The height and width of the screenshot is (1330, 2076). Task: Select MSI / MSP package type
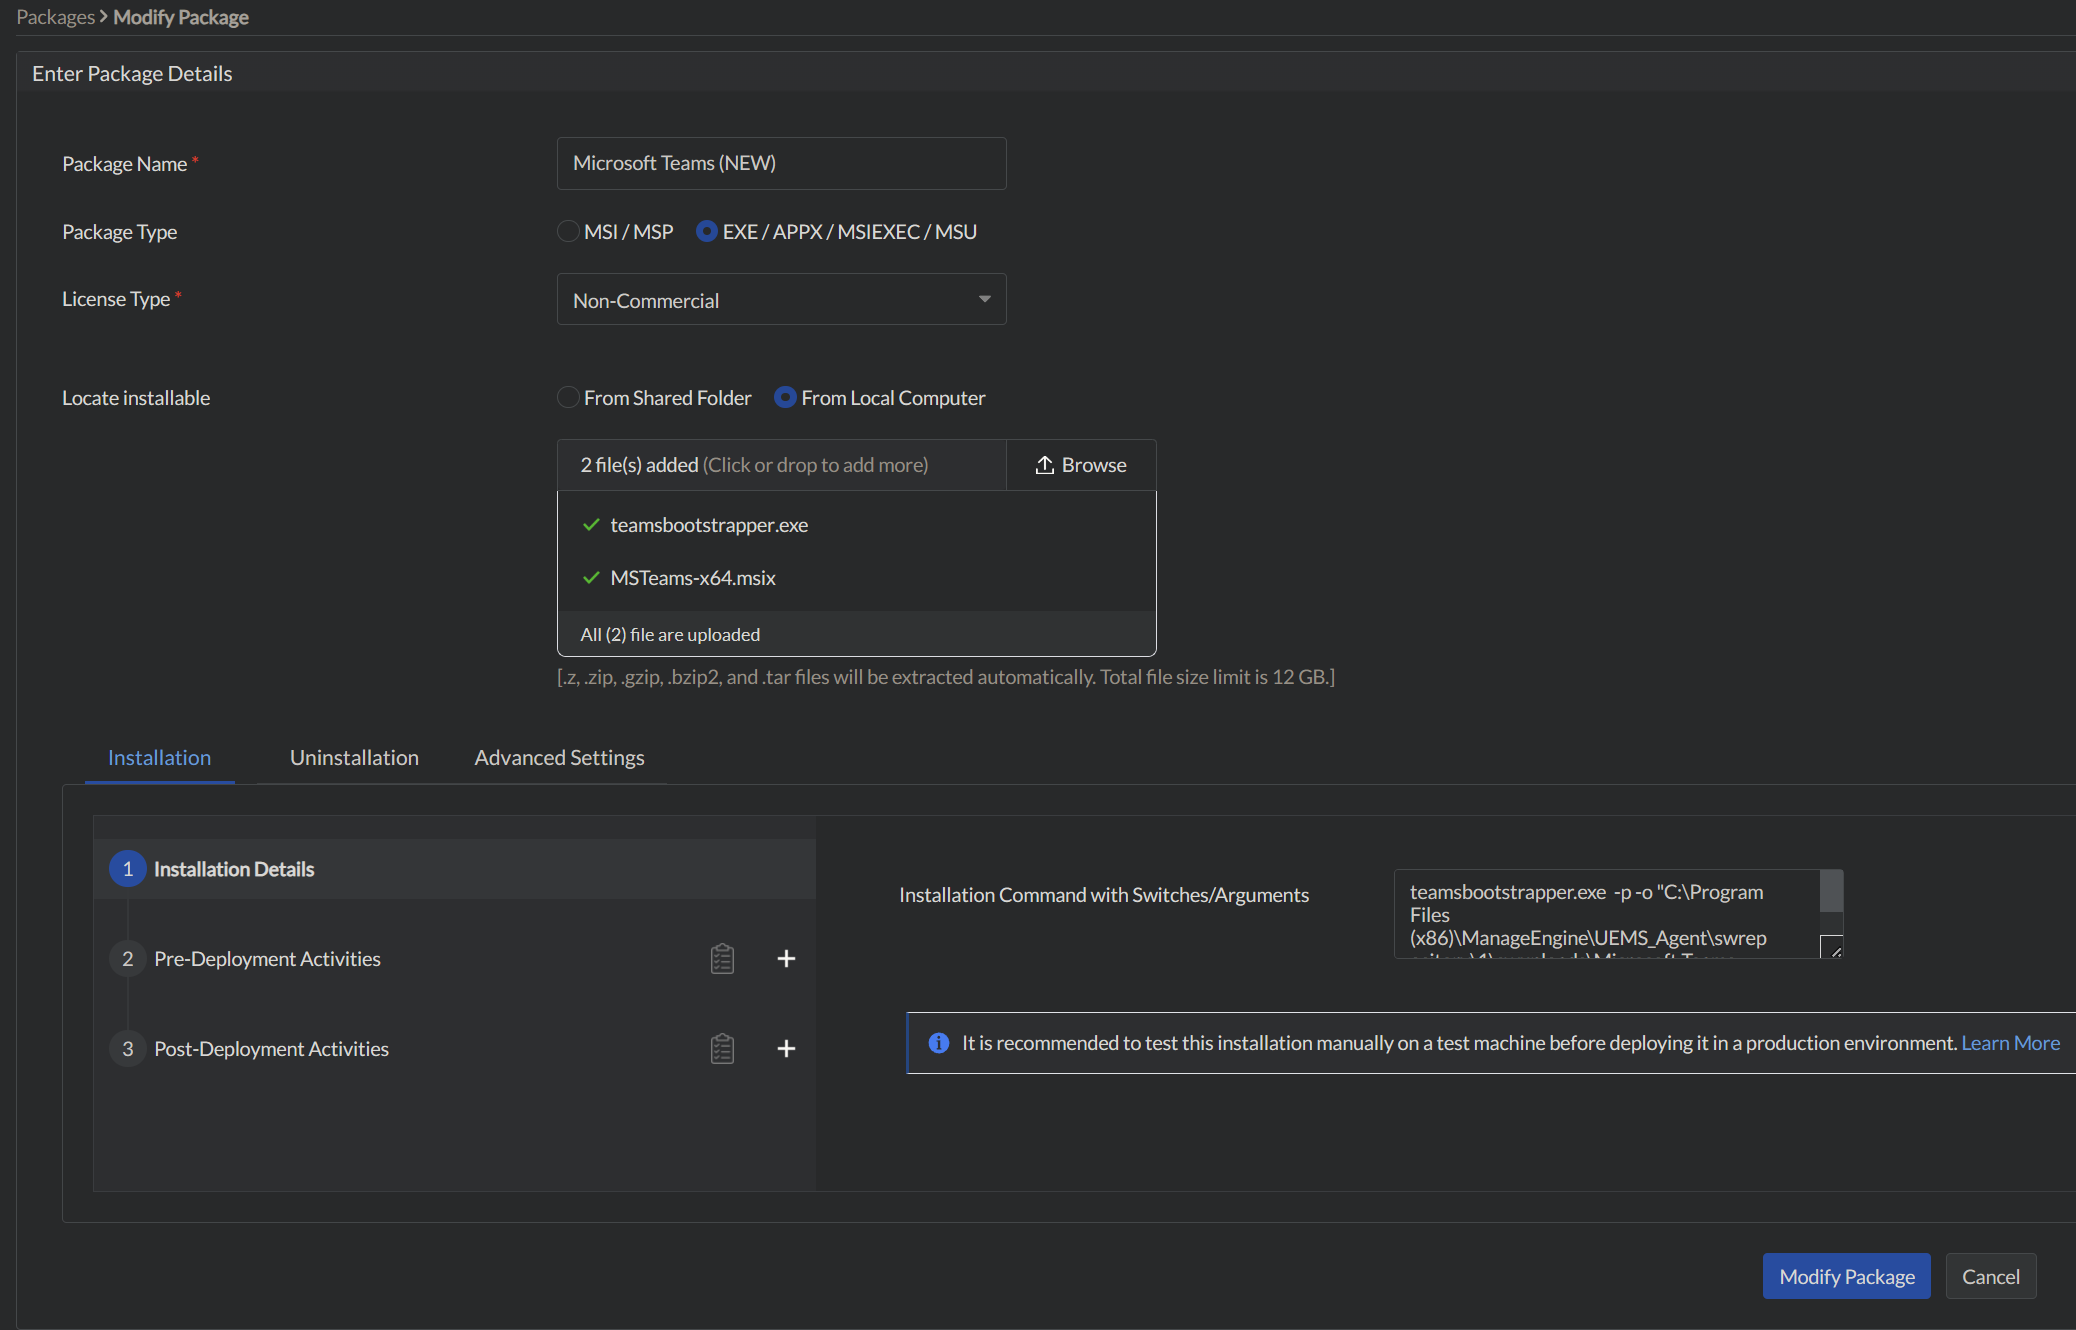(x=568, y=232)
